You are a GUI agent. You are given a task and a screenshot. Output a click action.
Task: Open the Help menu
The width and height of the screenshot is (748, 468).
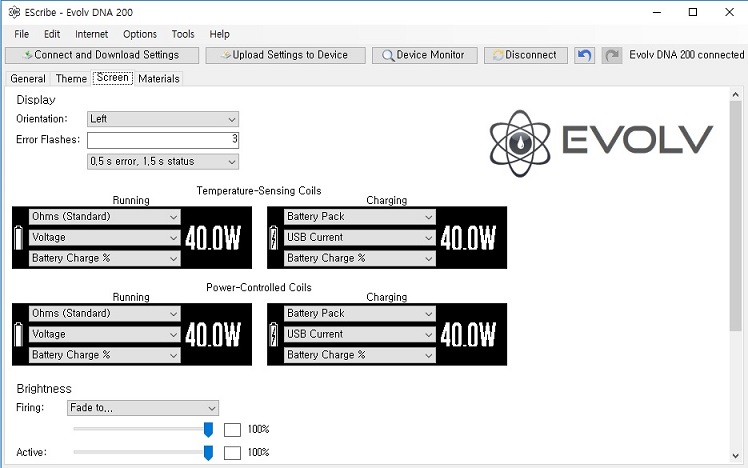219,34
